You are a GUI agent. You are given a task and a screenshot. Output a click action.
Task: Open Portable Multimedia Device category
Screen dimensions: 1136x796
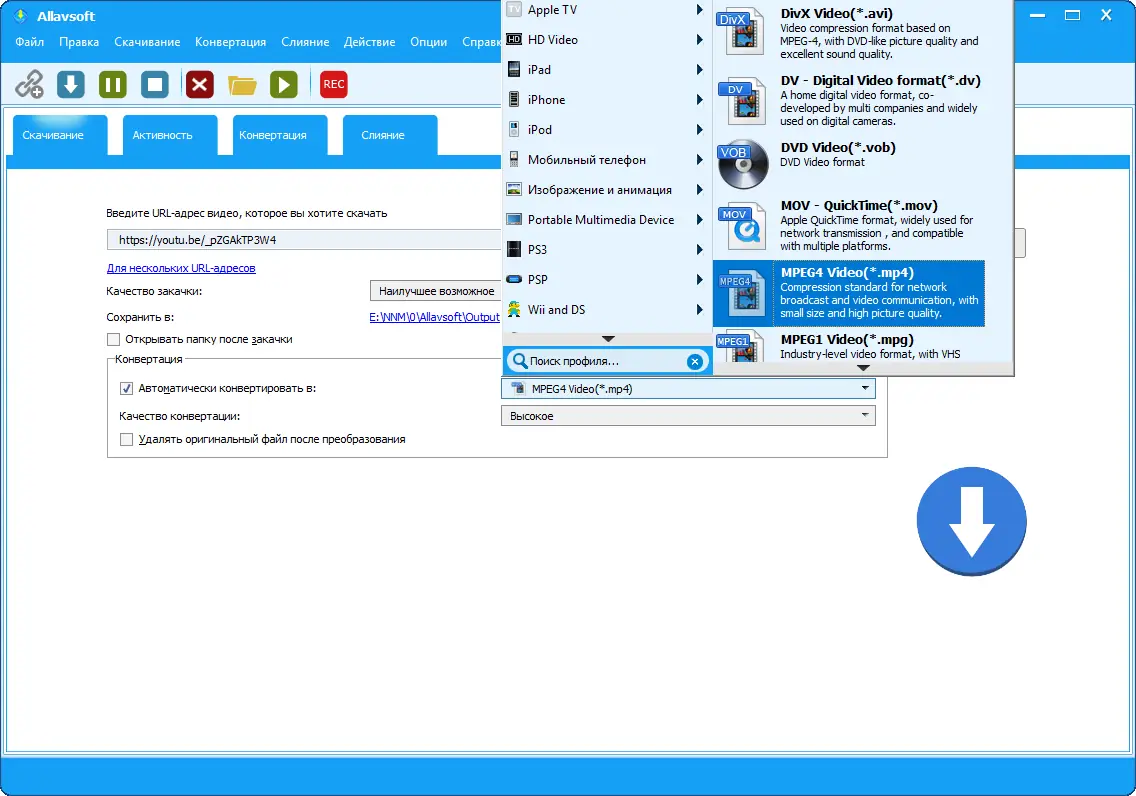605,219
